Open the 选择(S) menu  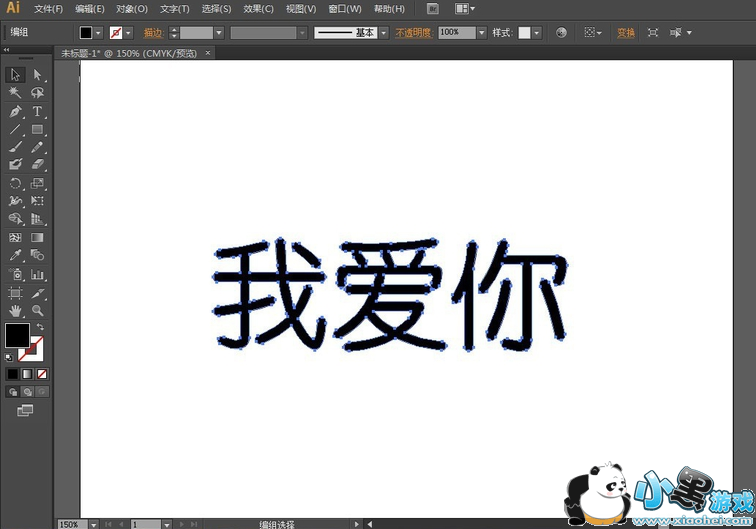coord(216,9)
